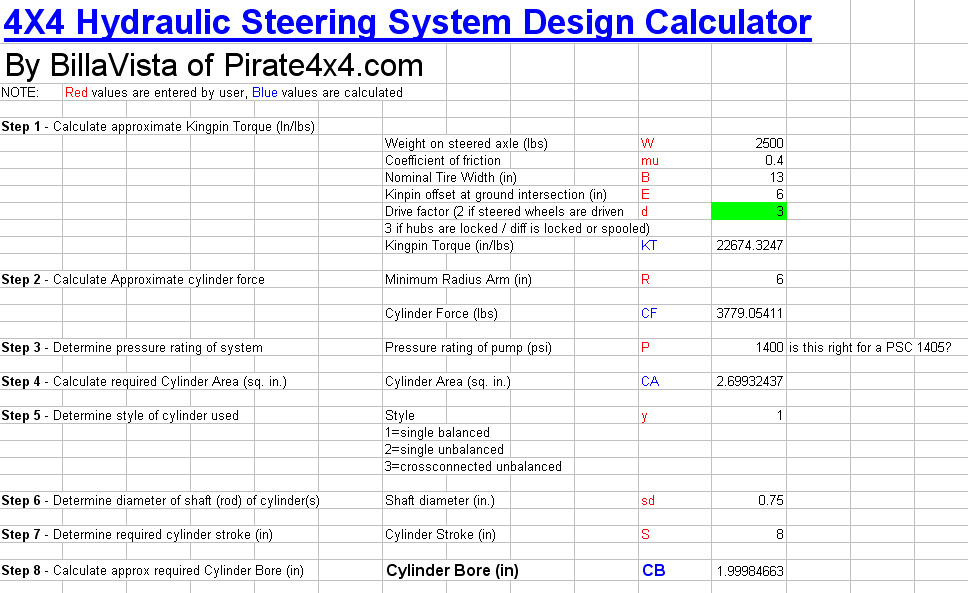This screenshot has height=593, width=968.
Task: Select the '3=crossconnected unbalanced' option text
Action: 473,467
